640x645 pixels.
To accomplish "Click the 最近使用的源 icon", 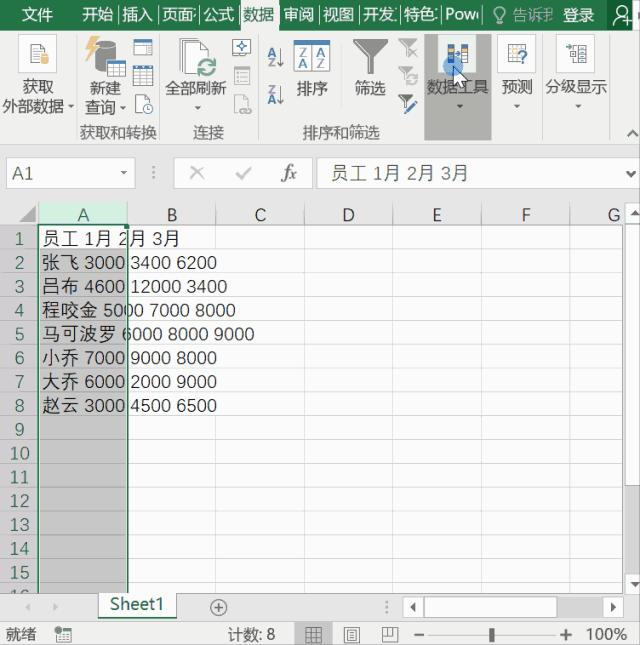I will click(144, 104).
